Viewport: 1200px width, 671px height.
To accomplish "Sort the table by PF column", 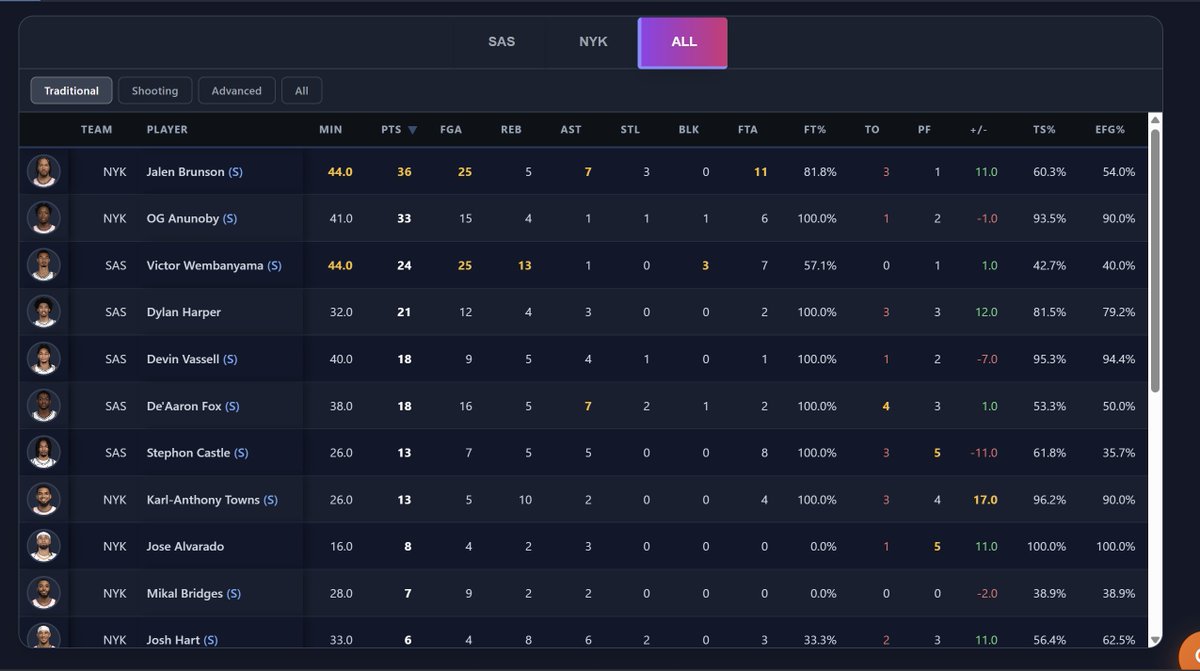I will click(924, 130).
